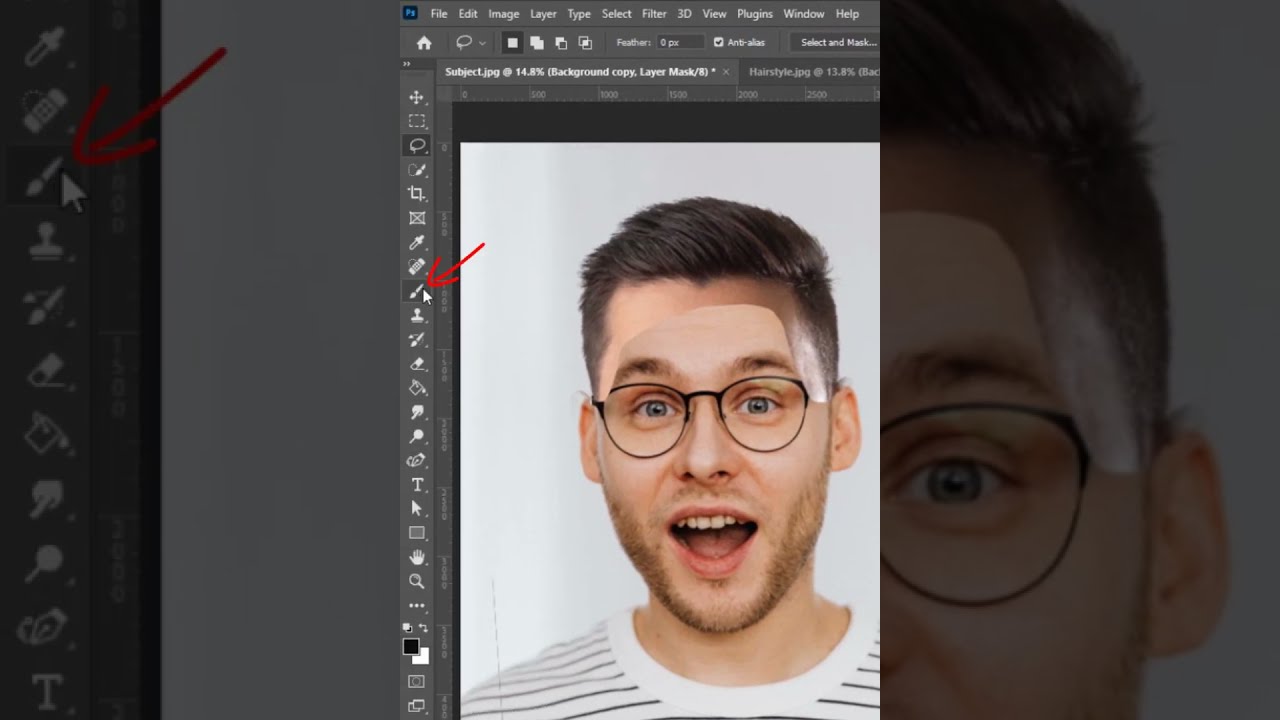The image size is (1280, 720).
Task: Select the Eyedropper tool
Action: click(417, 242)
